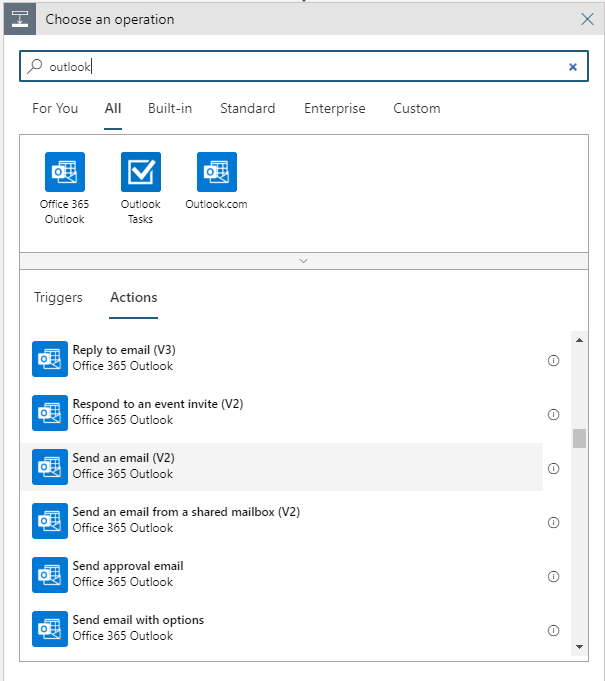Show info for Respond to an event invite
This screenshot has height=681, width=605.
pos(553,414)
